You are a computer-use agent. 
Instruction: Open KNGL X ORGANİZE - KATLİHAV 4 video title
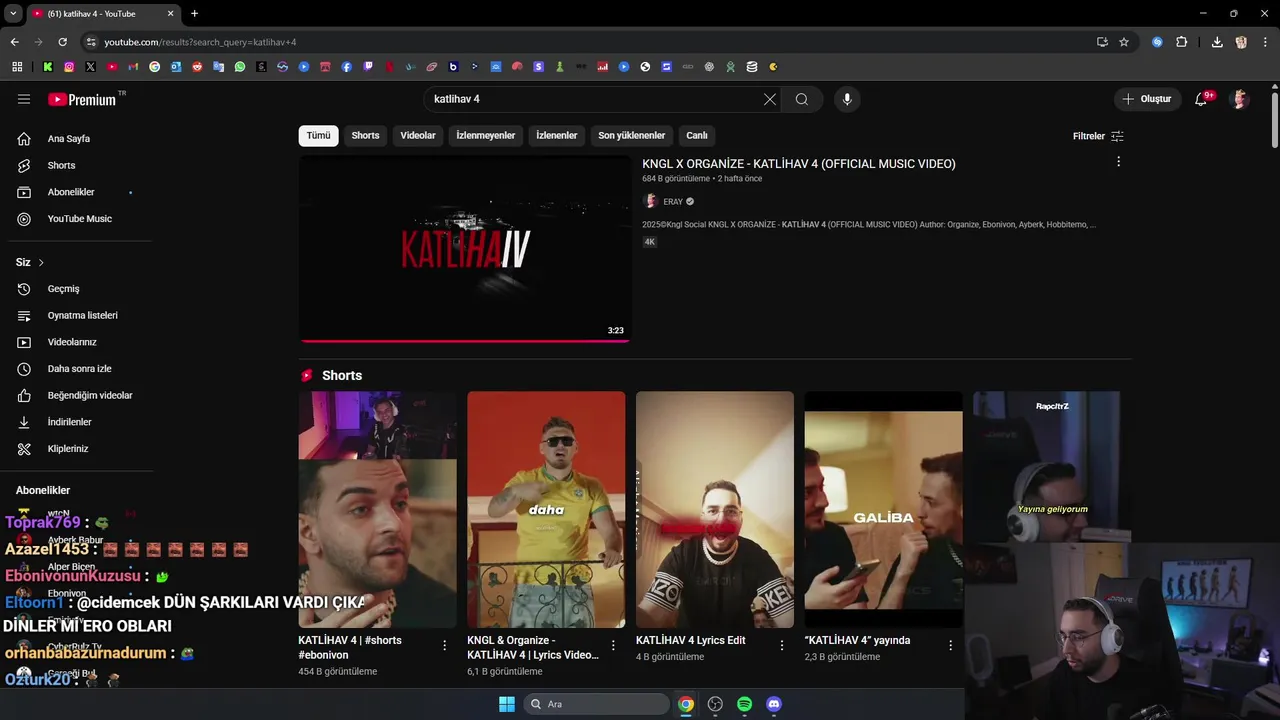click(799, 164)
